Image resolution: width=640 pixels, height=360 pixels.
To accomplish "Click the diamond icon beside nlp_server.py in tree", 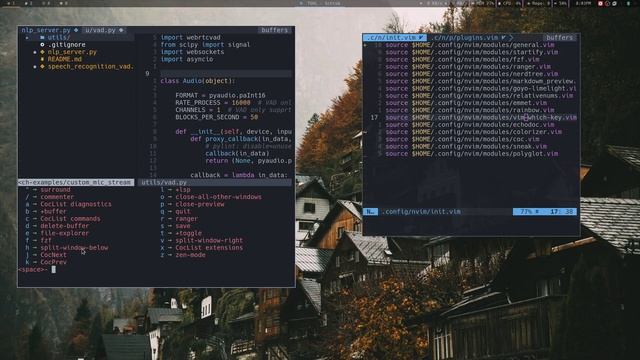I will (42, 52).
